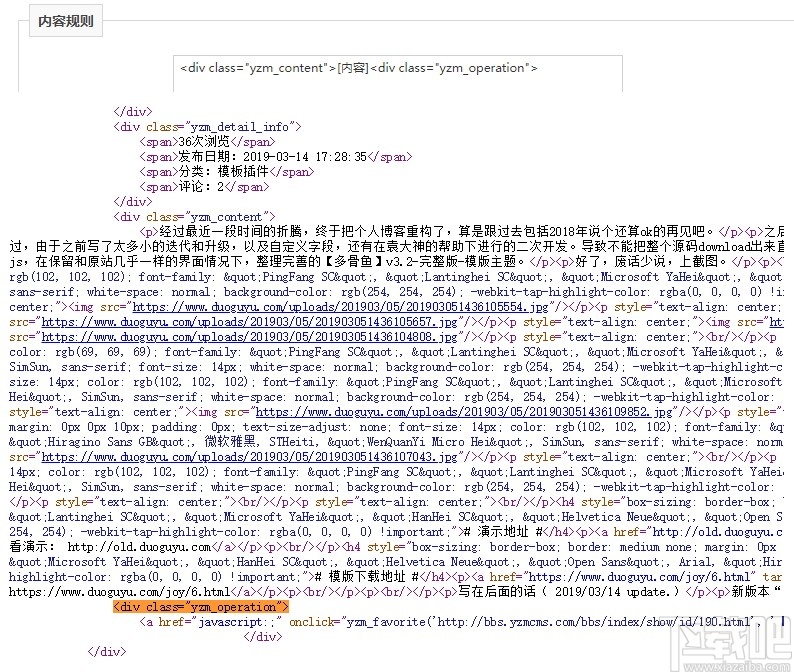Open the 201903051436105554.jpg image link

tap(341, 307)
